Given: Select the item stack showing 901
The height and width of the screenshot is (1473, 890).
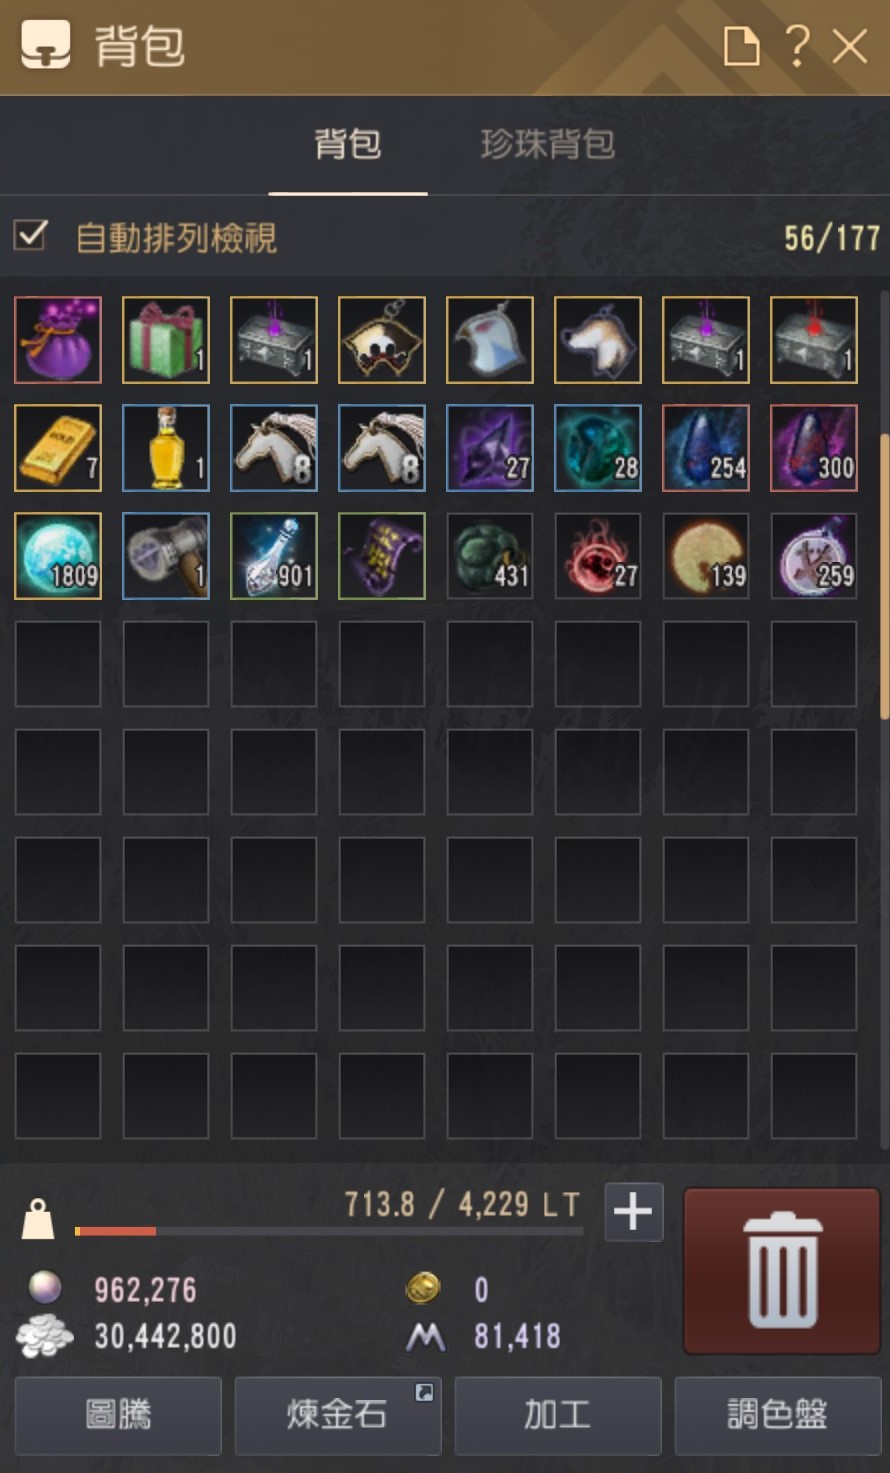Looking at the screenshot, I should click(x=274, y=556).
